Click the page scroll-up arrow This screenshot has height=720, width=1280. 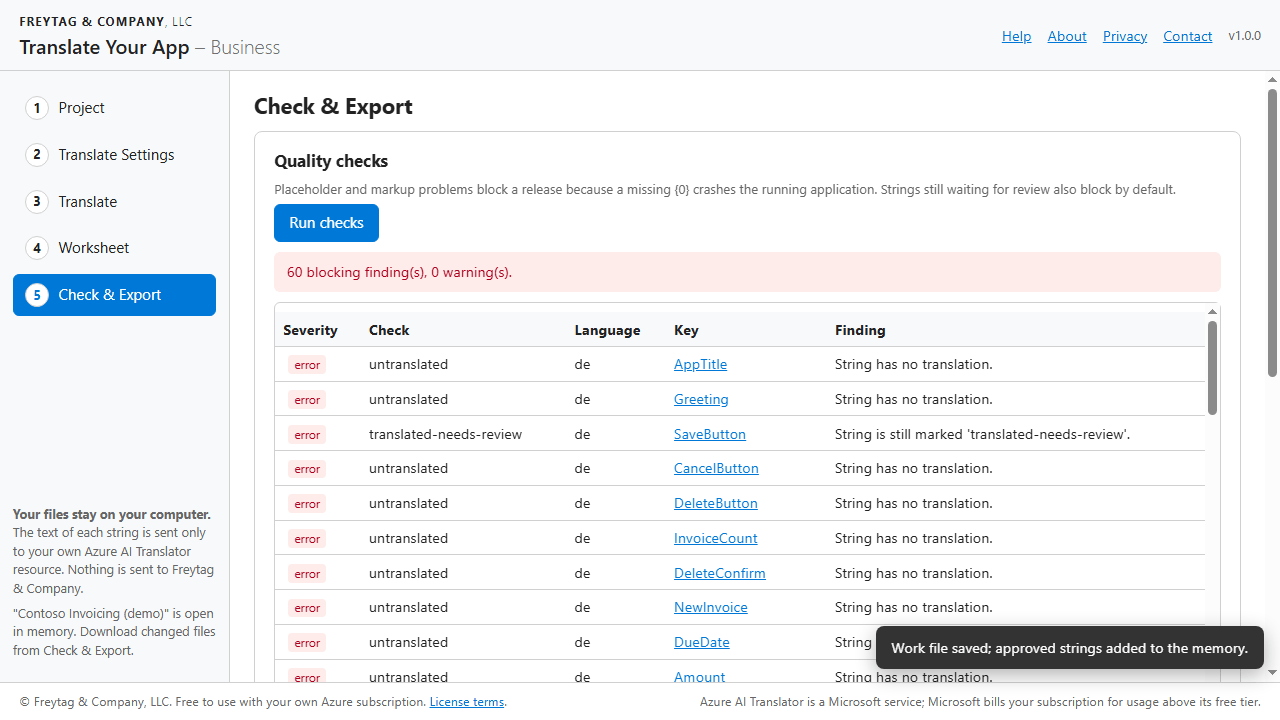pos(1273,79)
